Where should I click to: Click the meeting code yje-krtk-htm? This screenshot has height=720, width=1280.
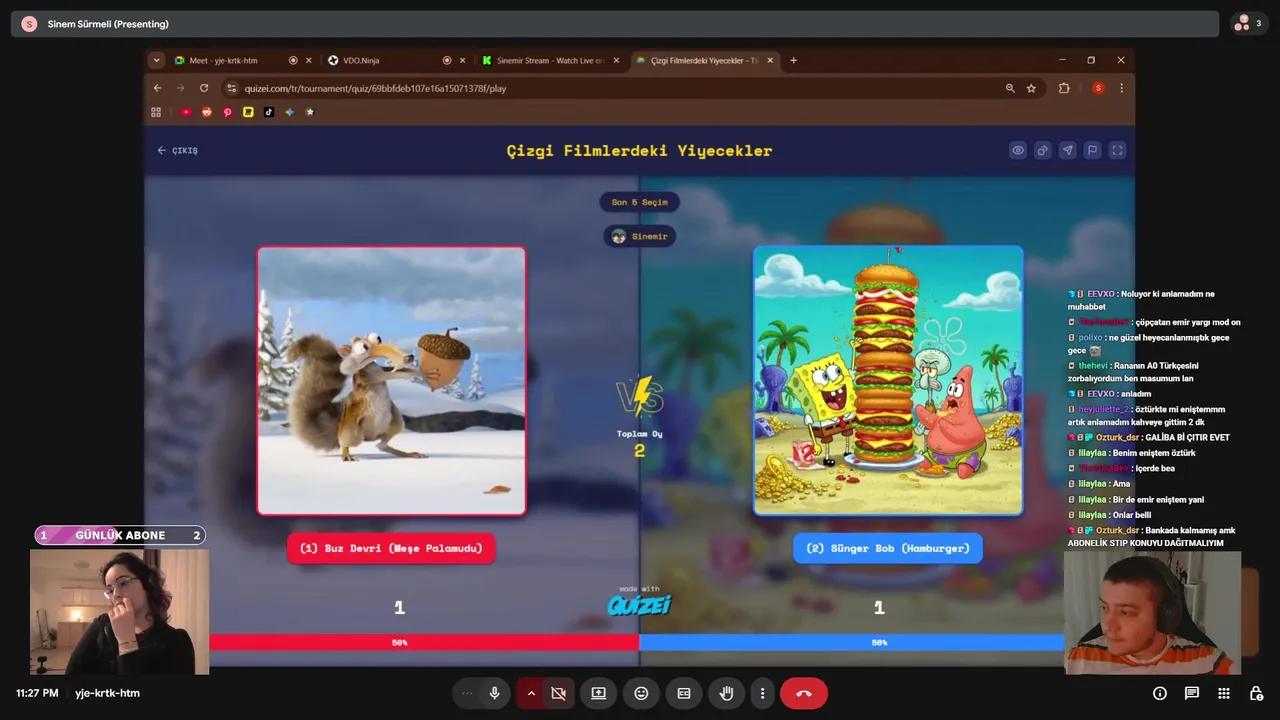107,693
